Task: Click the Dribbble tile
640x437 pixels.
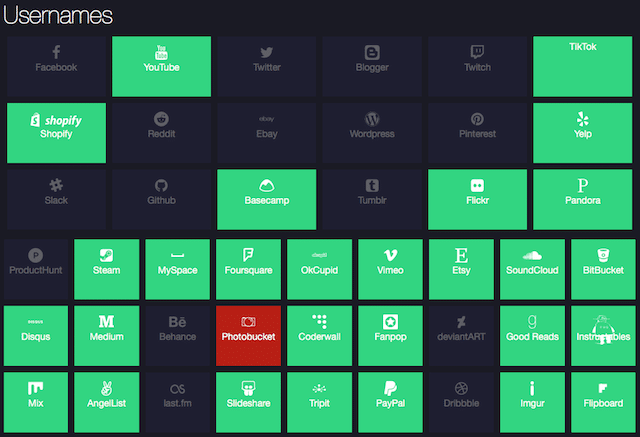Action: click(x=461, y=402)
